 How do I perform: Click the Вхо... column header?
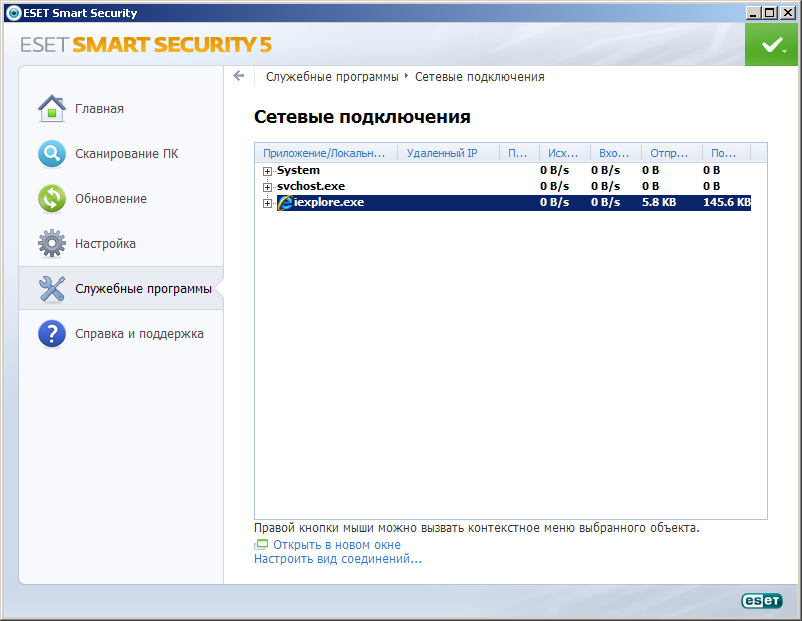click(616, 153)
